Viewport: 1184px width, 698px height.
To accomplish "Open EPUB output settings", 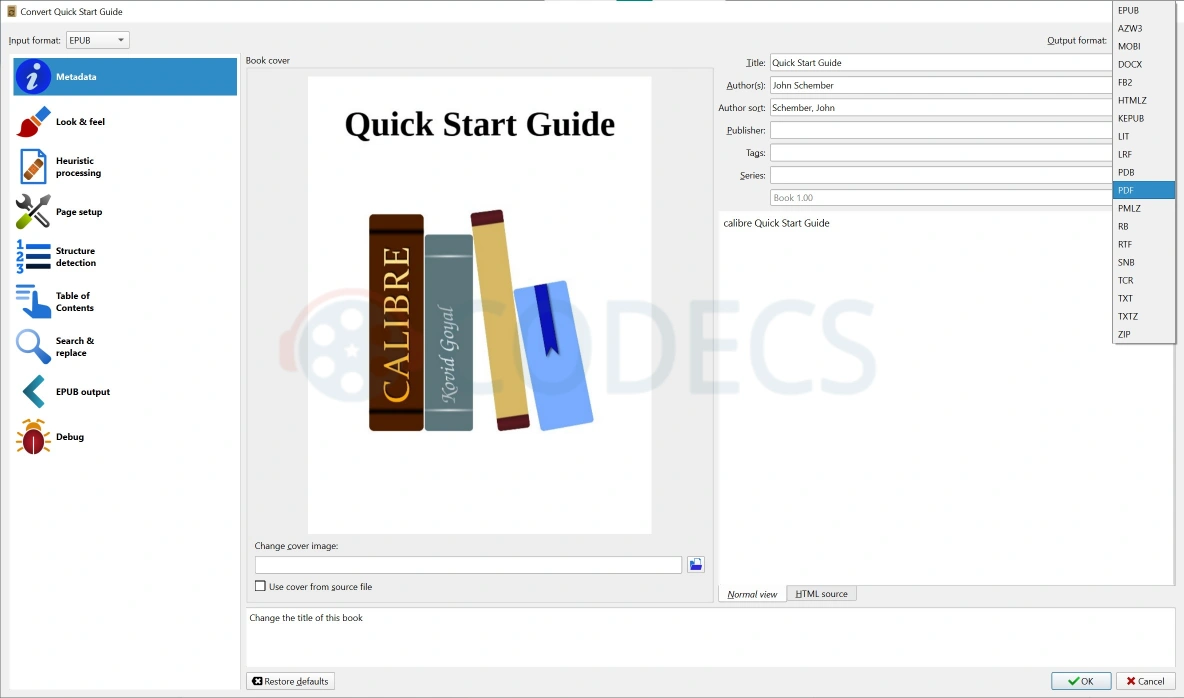I will click(x=125, y=391).
